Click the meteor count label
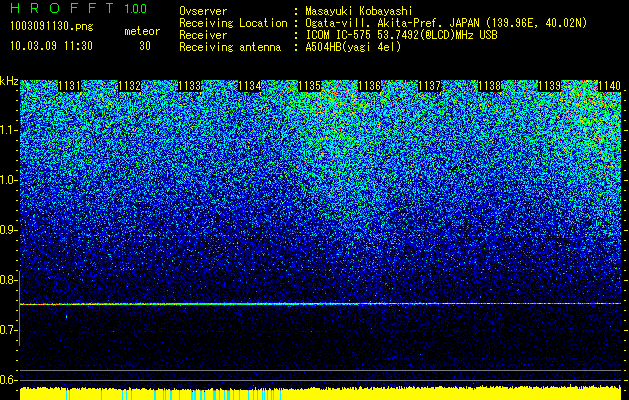The width and height of the screenshot is (629, 400). pos(142,31)
